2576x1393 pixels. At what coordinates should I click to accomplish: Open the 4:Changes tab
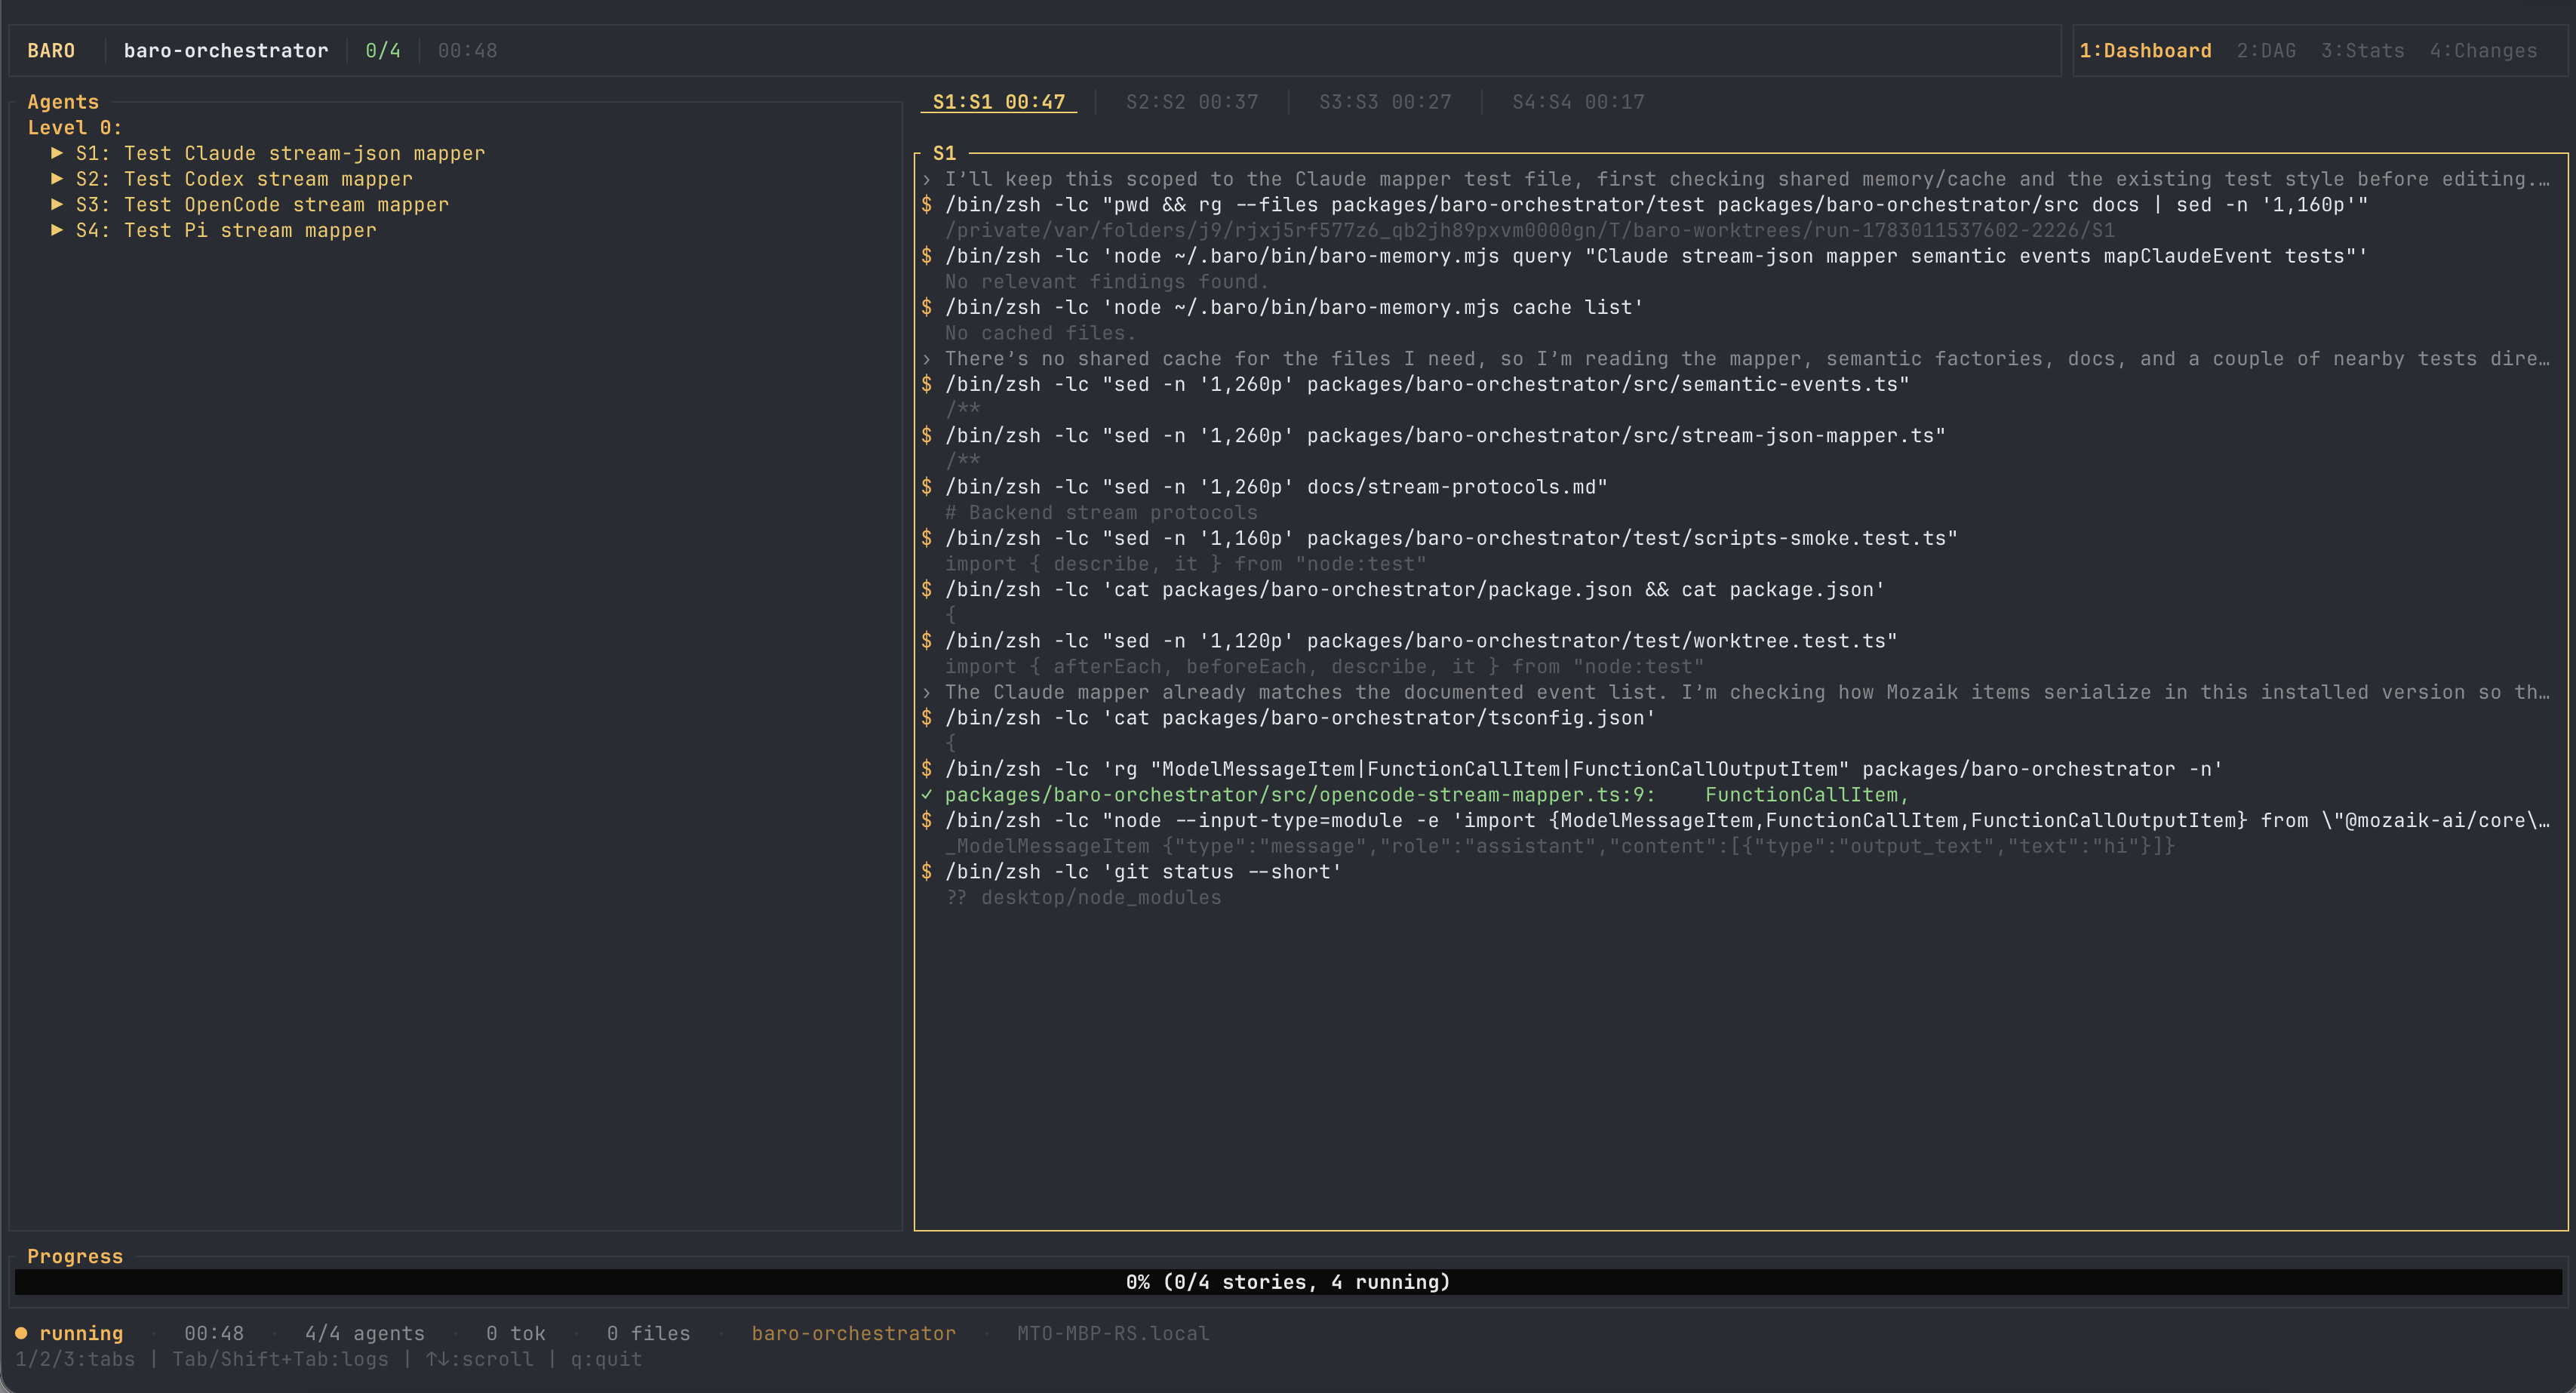click(2483, 51)
